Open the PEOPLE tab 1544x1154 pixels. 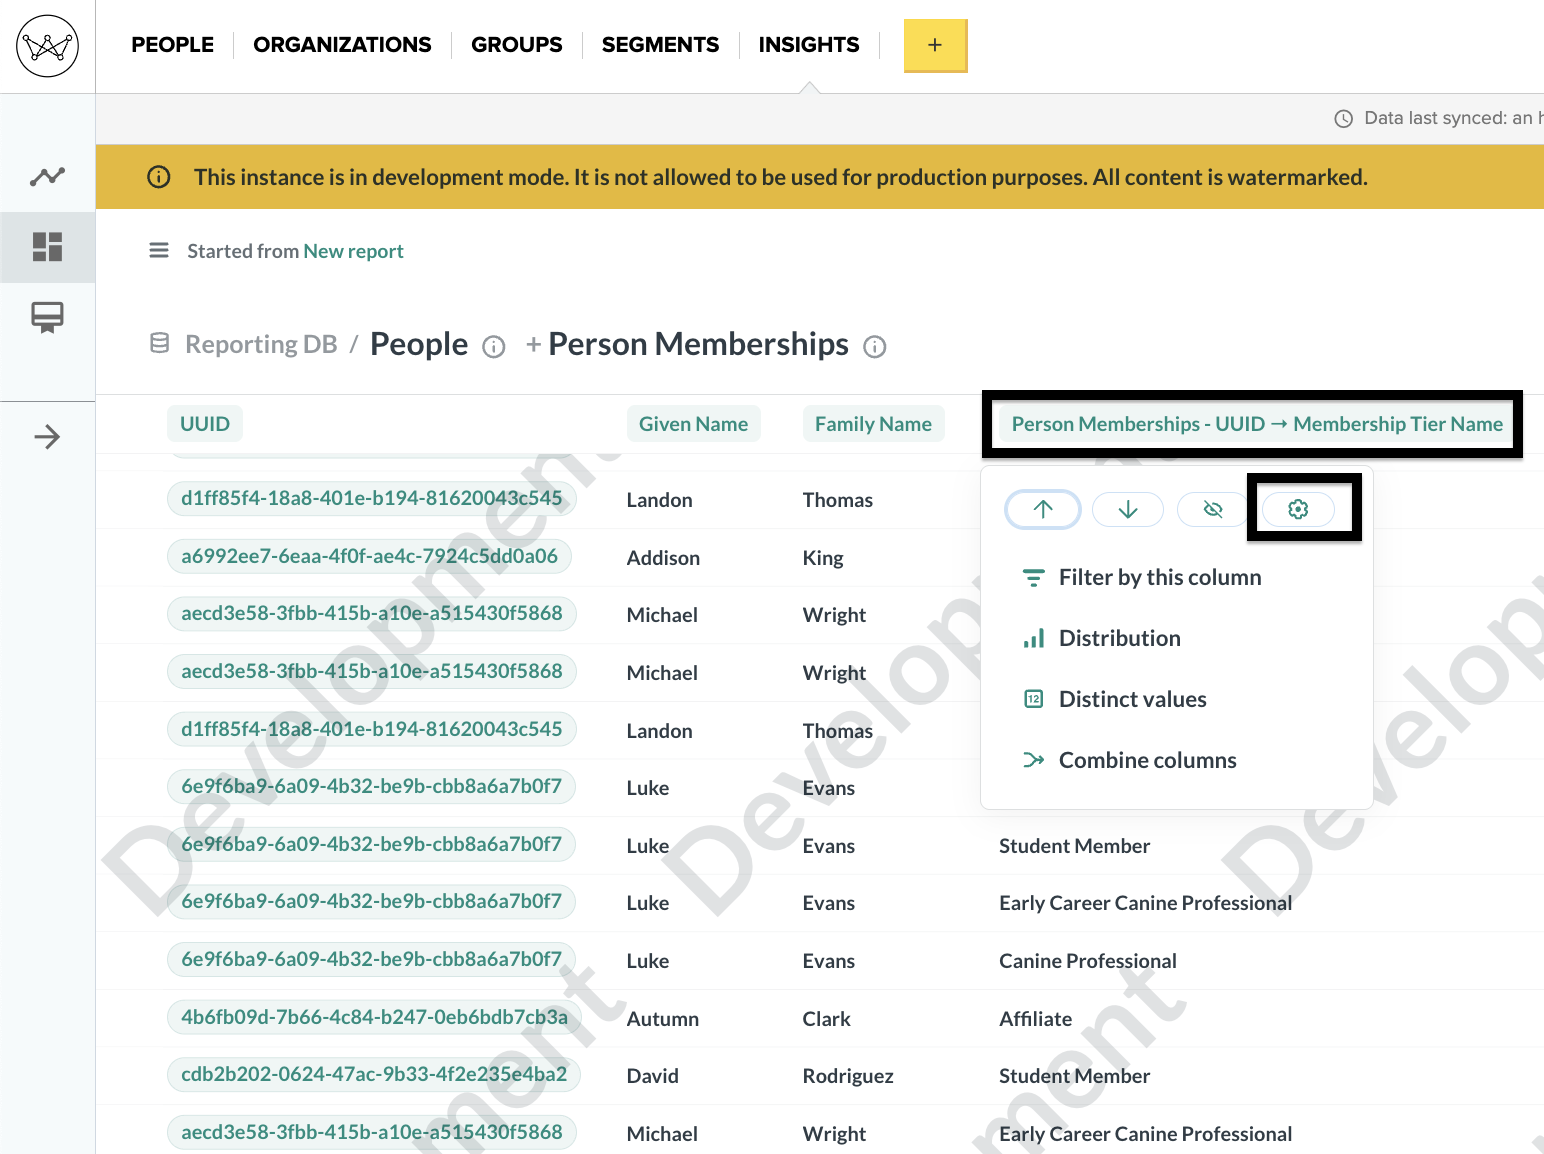pos(172,45)
